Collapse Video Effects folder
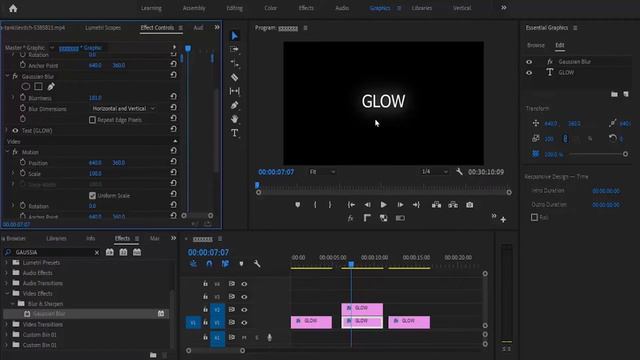Image resolution: width=640 pixels, height=360 pixels. pos(7,293)
